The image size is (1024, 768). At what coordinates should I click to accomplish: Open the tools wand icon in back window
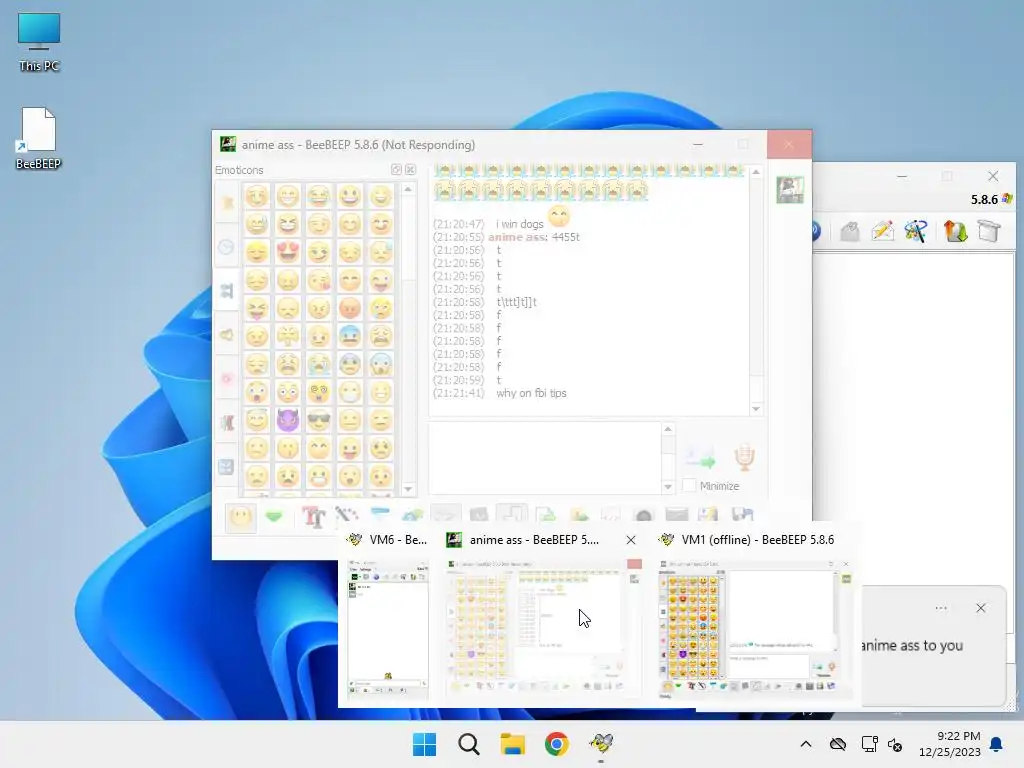pos(916,231)
